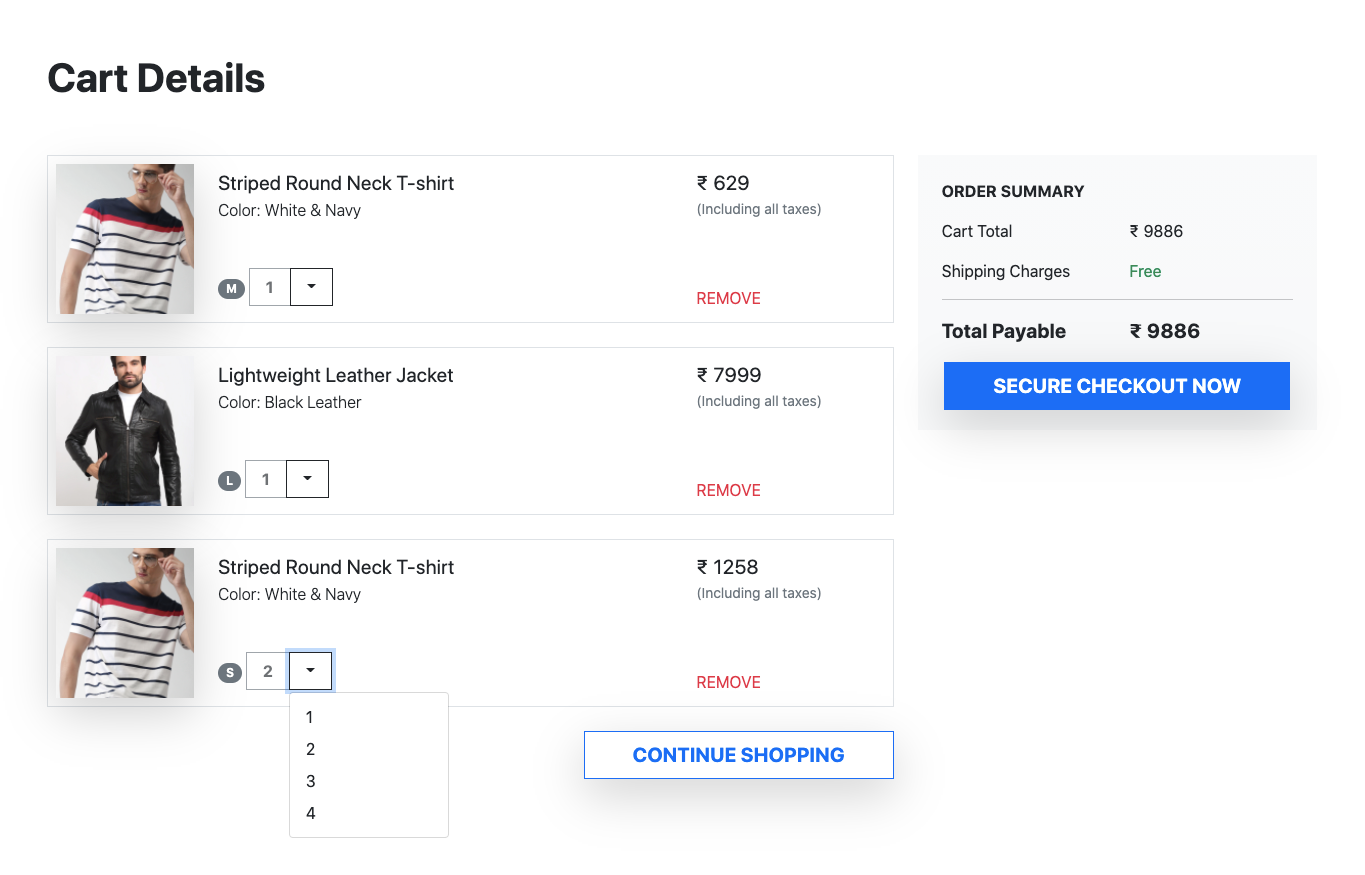Click CONTINUE SHOPPING
The width and height of the screenshot is (1365, 875).
tap(738, 754)
